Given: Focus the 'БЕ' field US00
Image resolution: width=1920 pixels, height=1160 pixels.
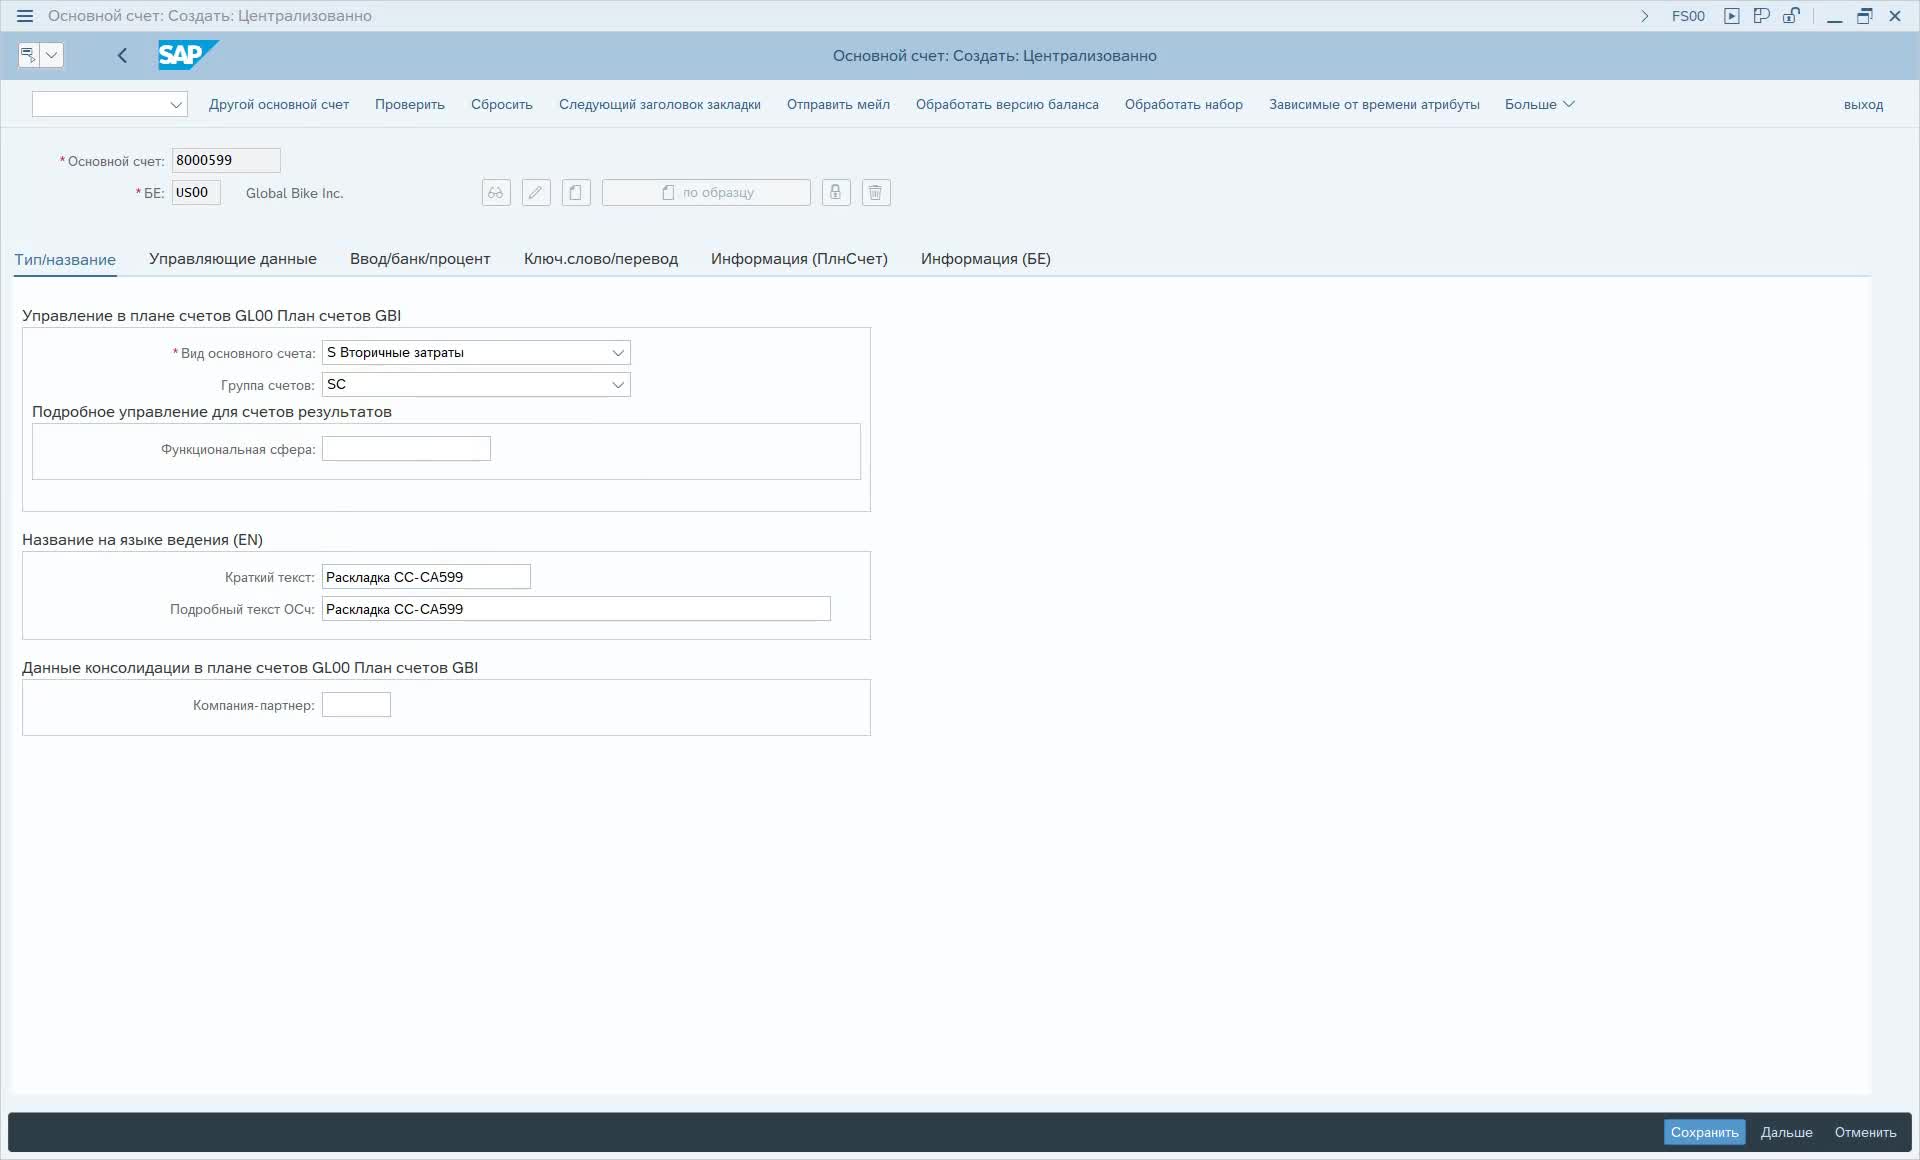Looking at the screenshot, I should coord(196,193).
